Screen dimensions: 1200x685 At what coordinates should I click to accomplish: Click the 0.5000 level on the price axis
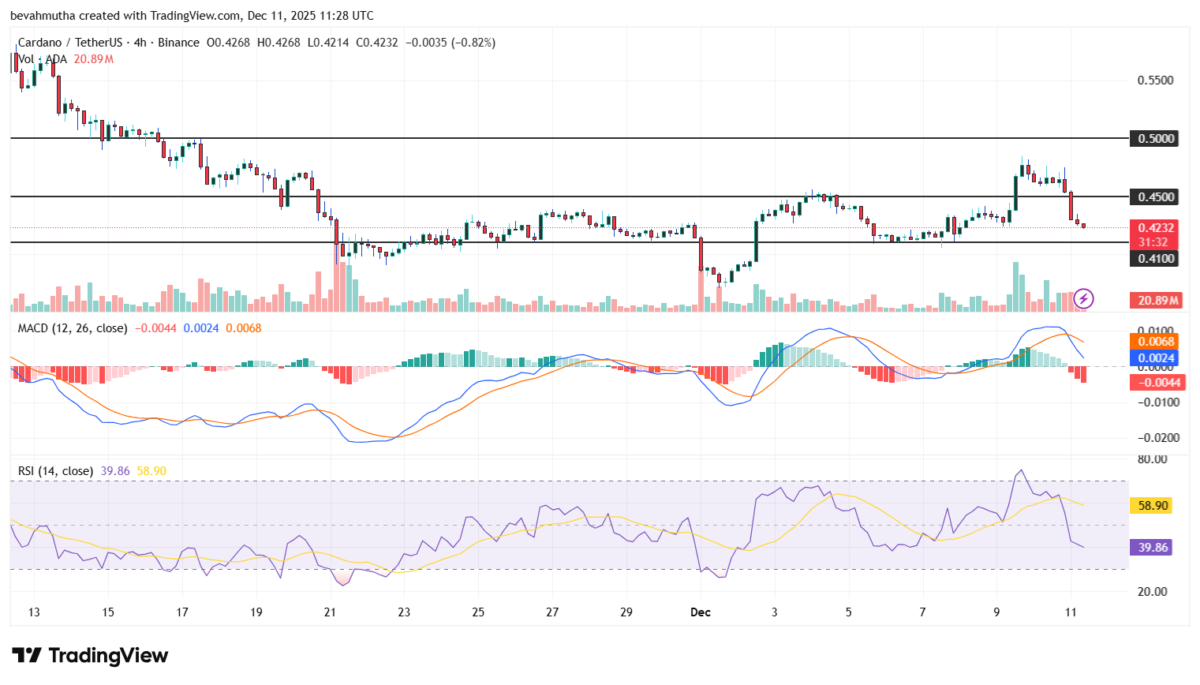[1152, 138]
